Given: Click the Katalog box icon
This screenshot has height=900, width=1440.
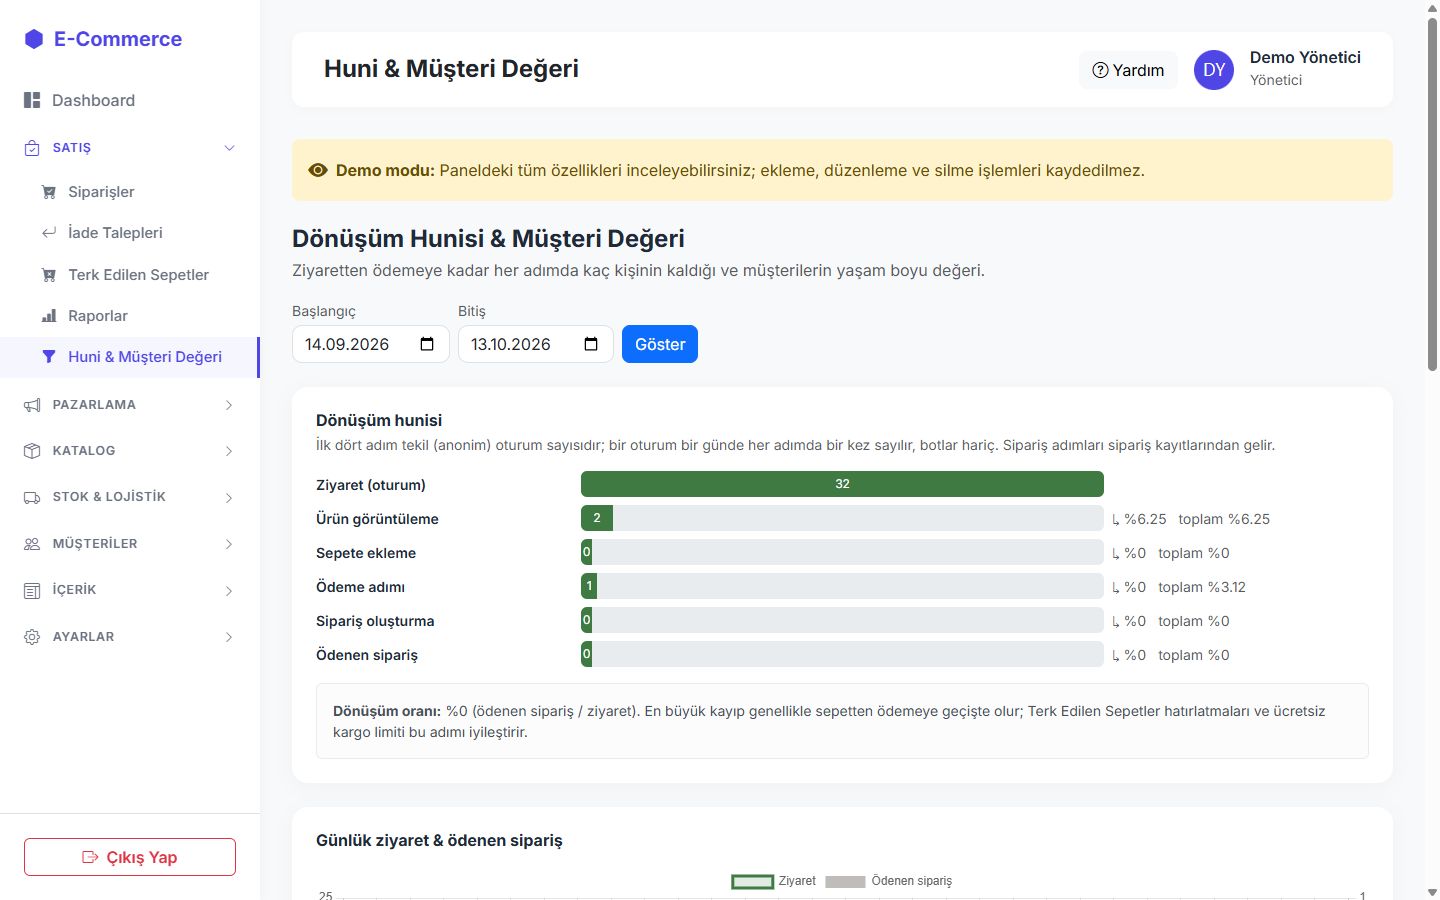Looking at the screenshot, I should click(32, 451).
